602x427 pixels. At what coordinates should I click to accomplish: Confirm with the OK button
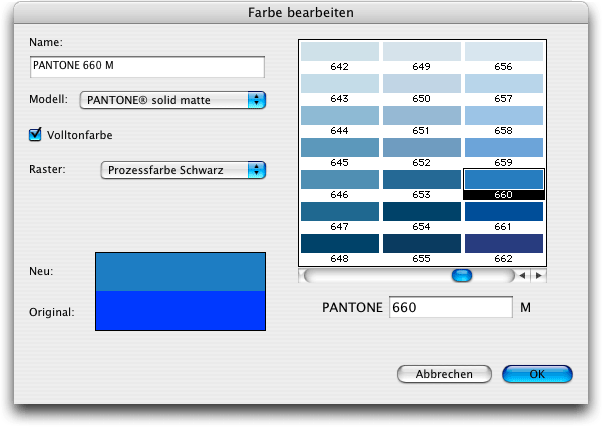point(537,374)
